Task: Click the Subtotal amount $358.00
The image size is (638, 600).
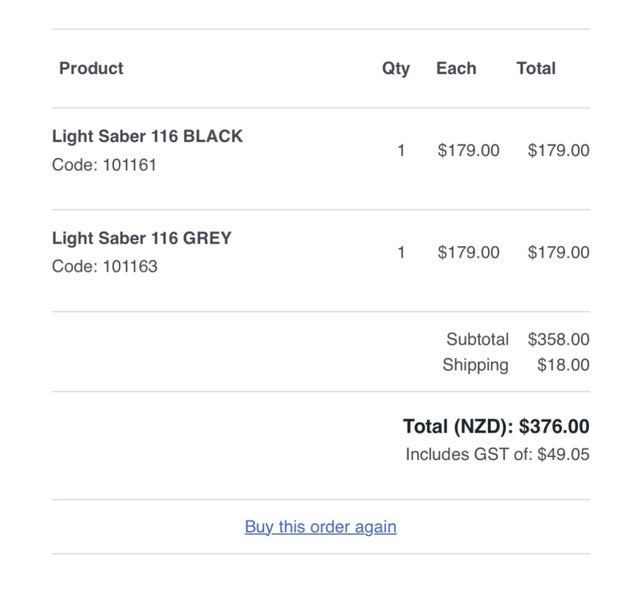Action: 558,339
